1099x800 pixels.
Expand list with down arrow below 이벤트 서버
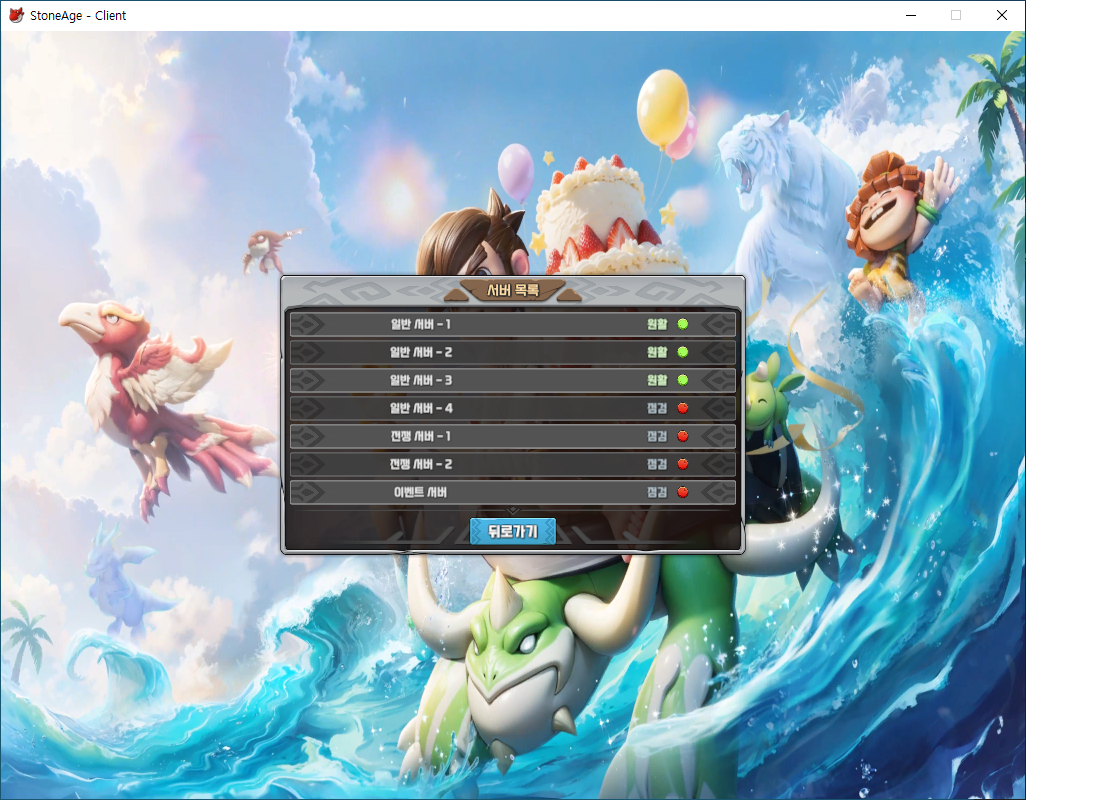click(513, 511)
